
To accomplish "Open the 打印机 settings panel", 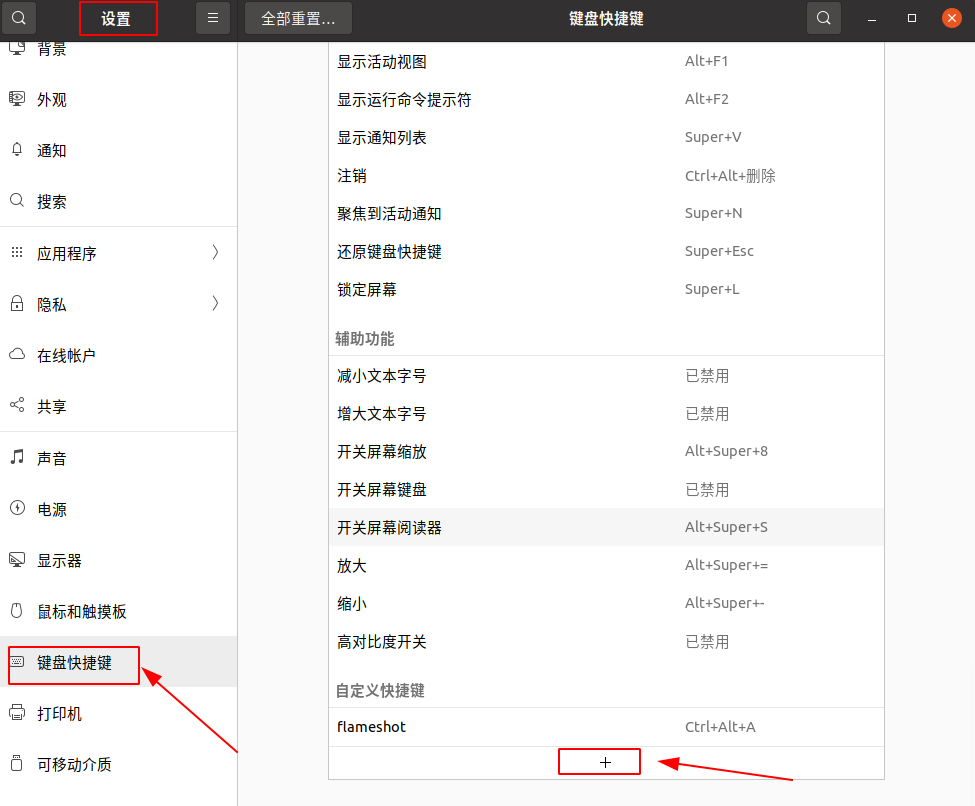I will click(118, 713).
